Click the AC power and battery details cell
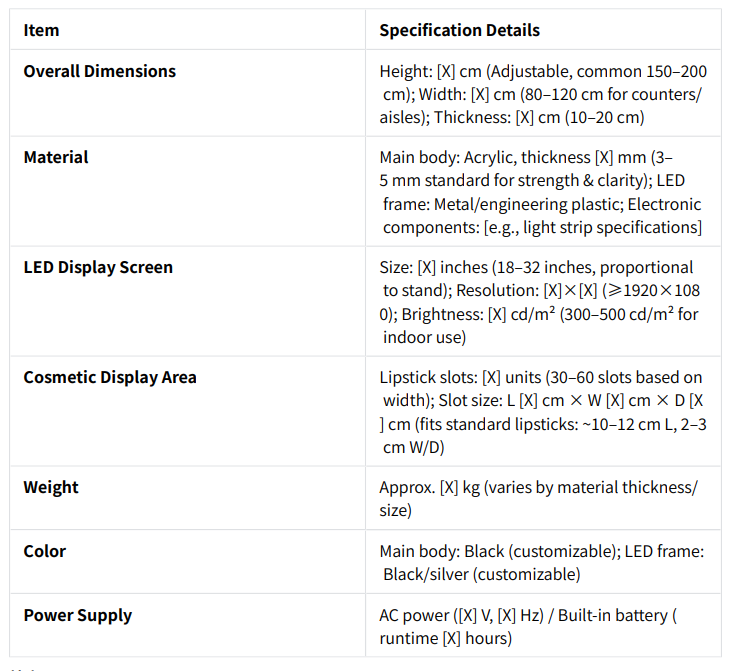Screen dimensions: 734x671 543,626
